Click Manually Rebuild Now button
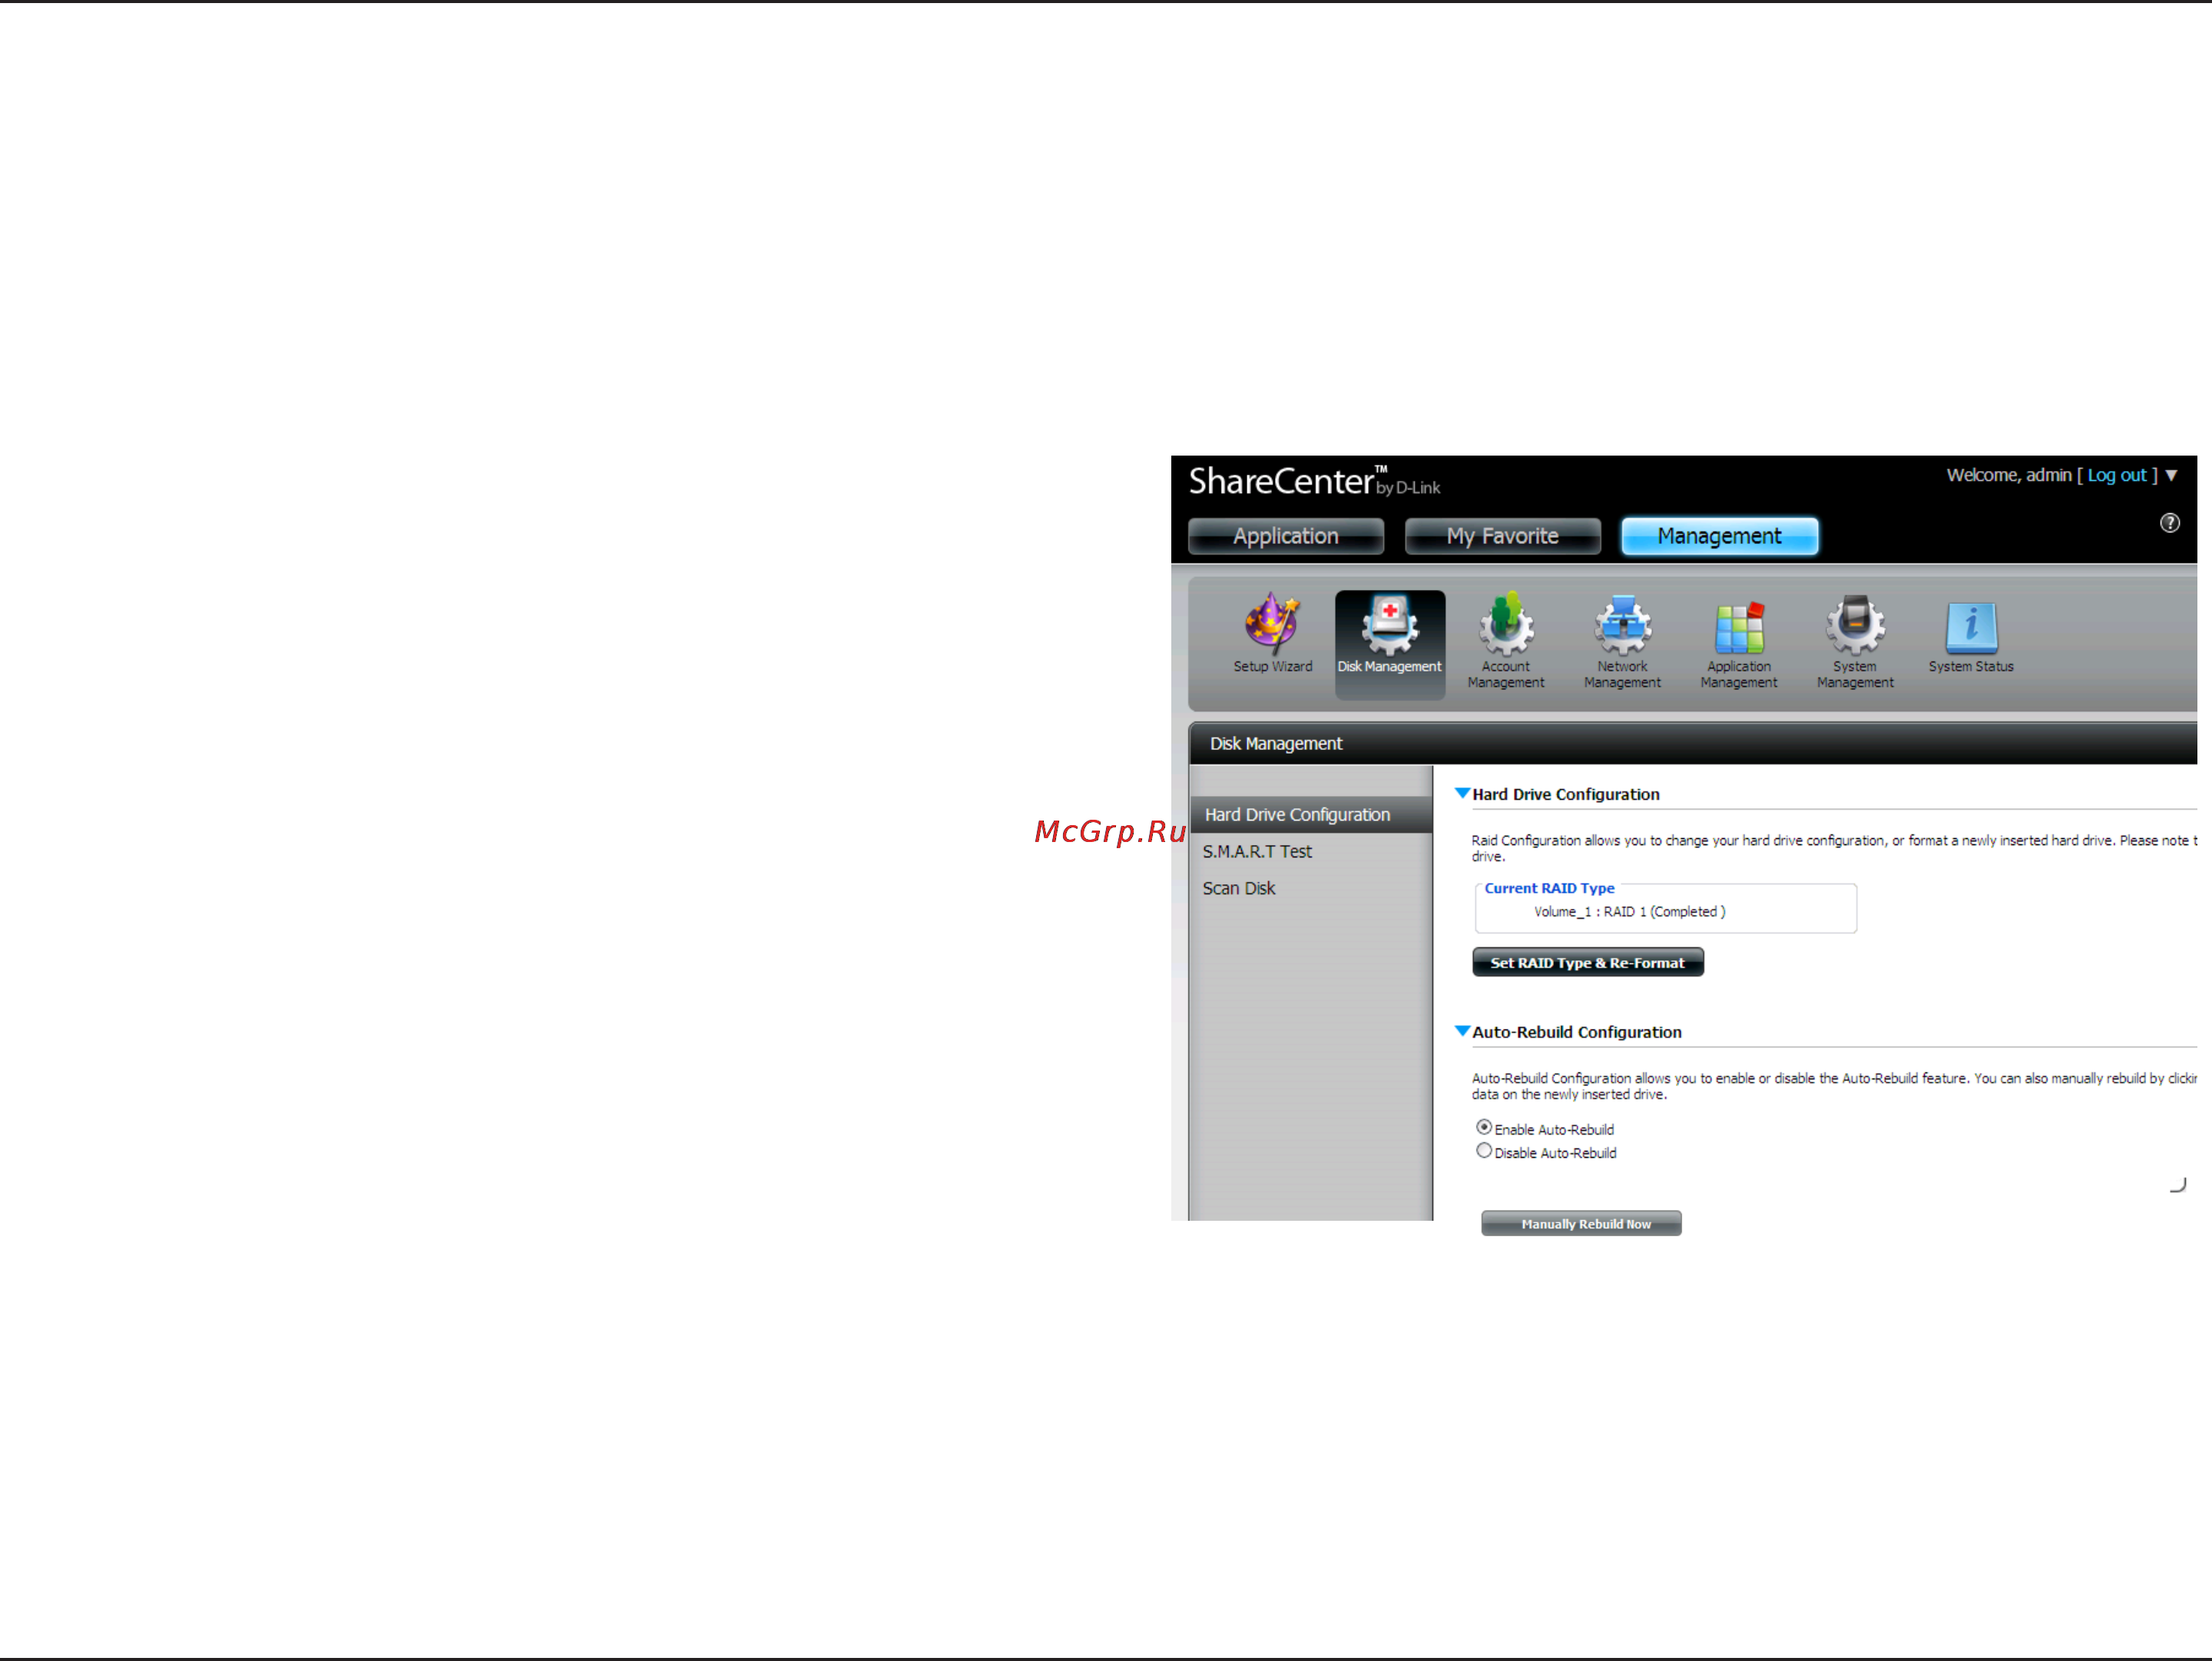Screen dimensions: 2212x1661 click(1581, 1223)
